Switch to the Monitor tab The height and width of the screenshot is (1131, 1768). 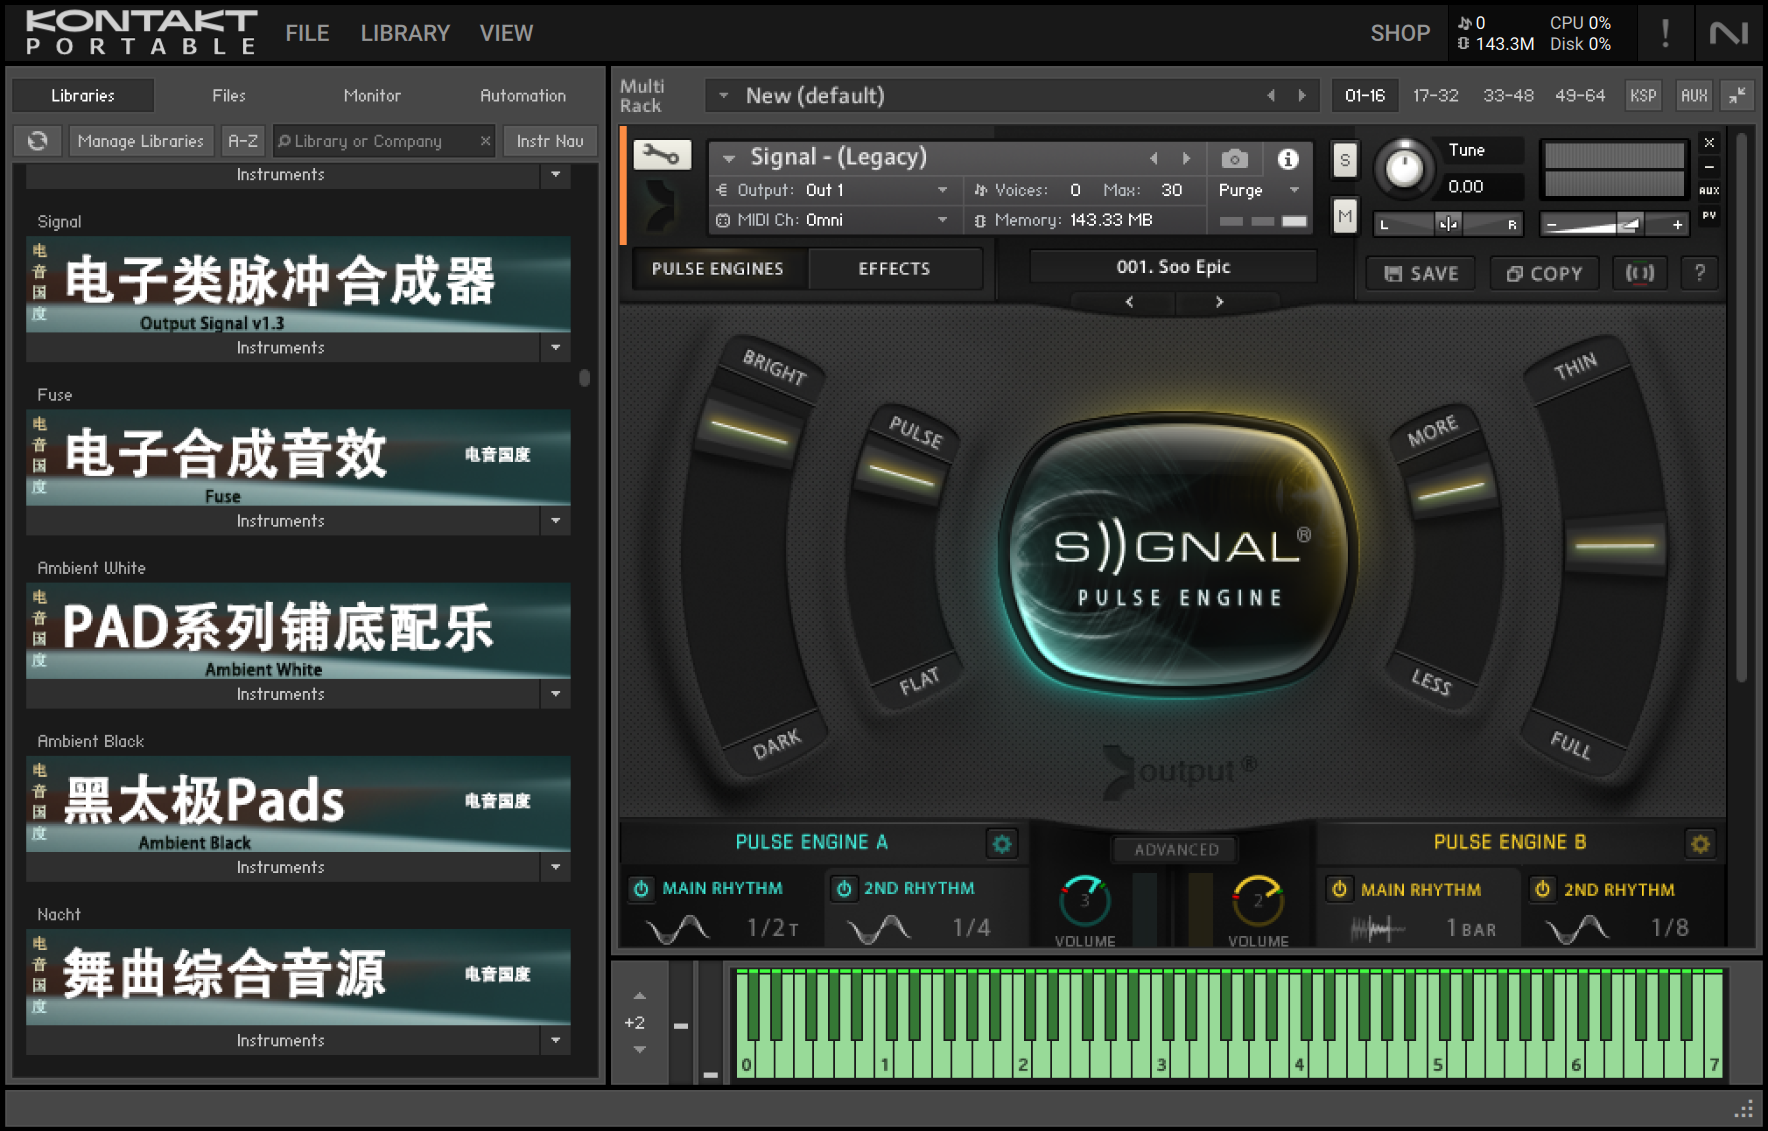click(372, 95)
